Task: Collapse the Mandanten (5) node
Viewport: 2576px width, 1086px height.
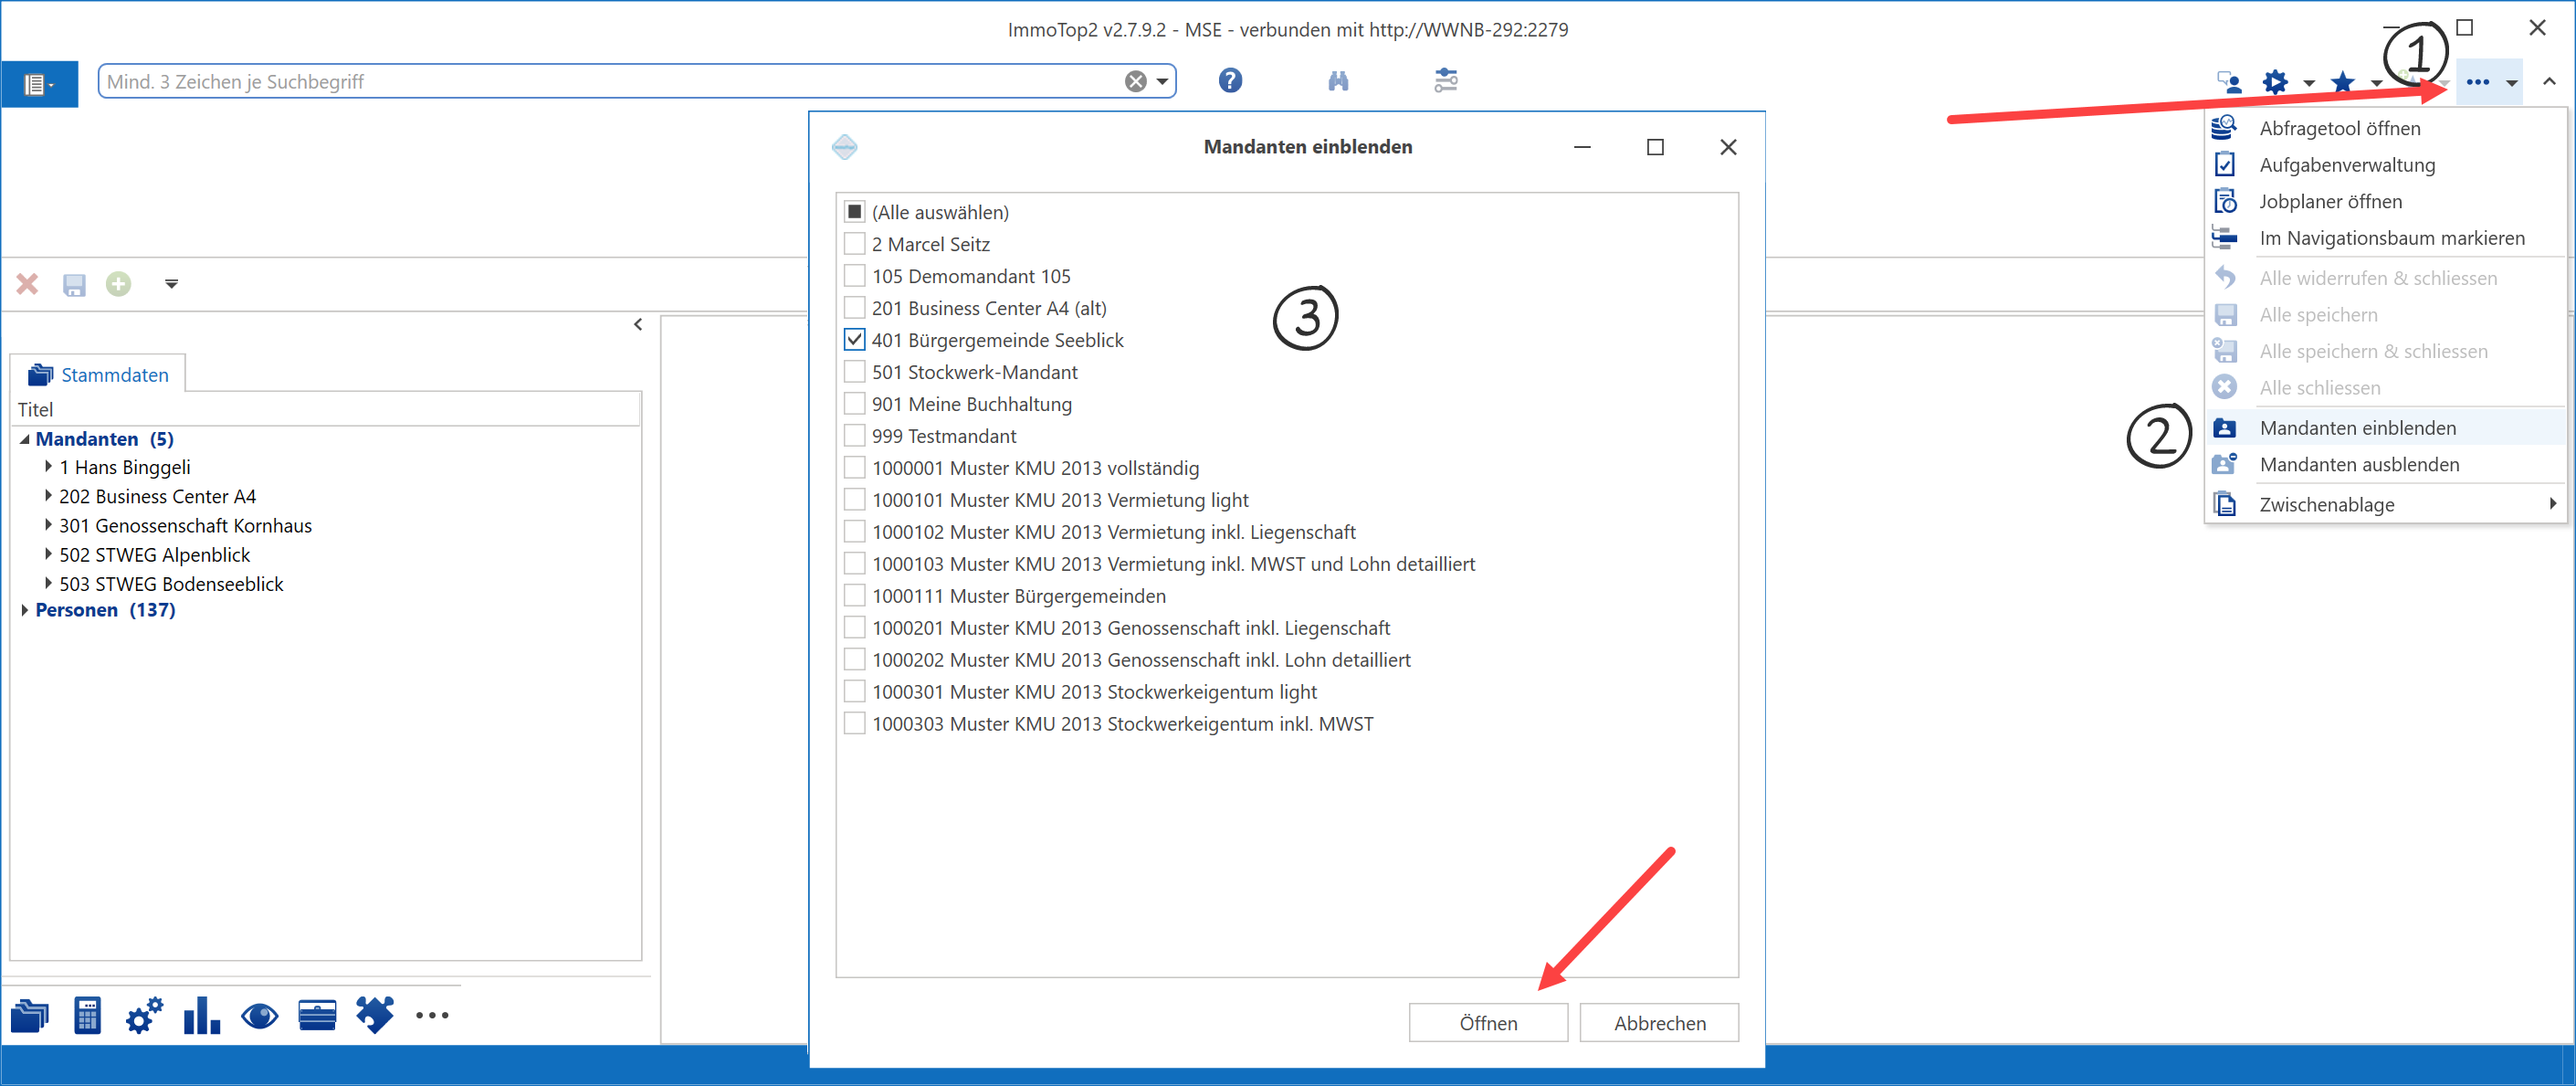Action: coord(24,439)
